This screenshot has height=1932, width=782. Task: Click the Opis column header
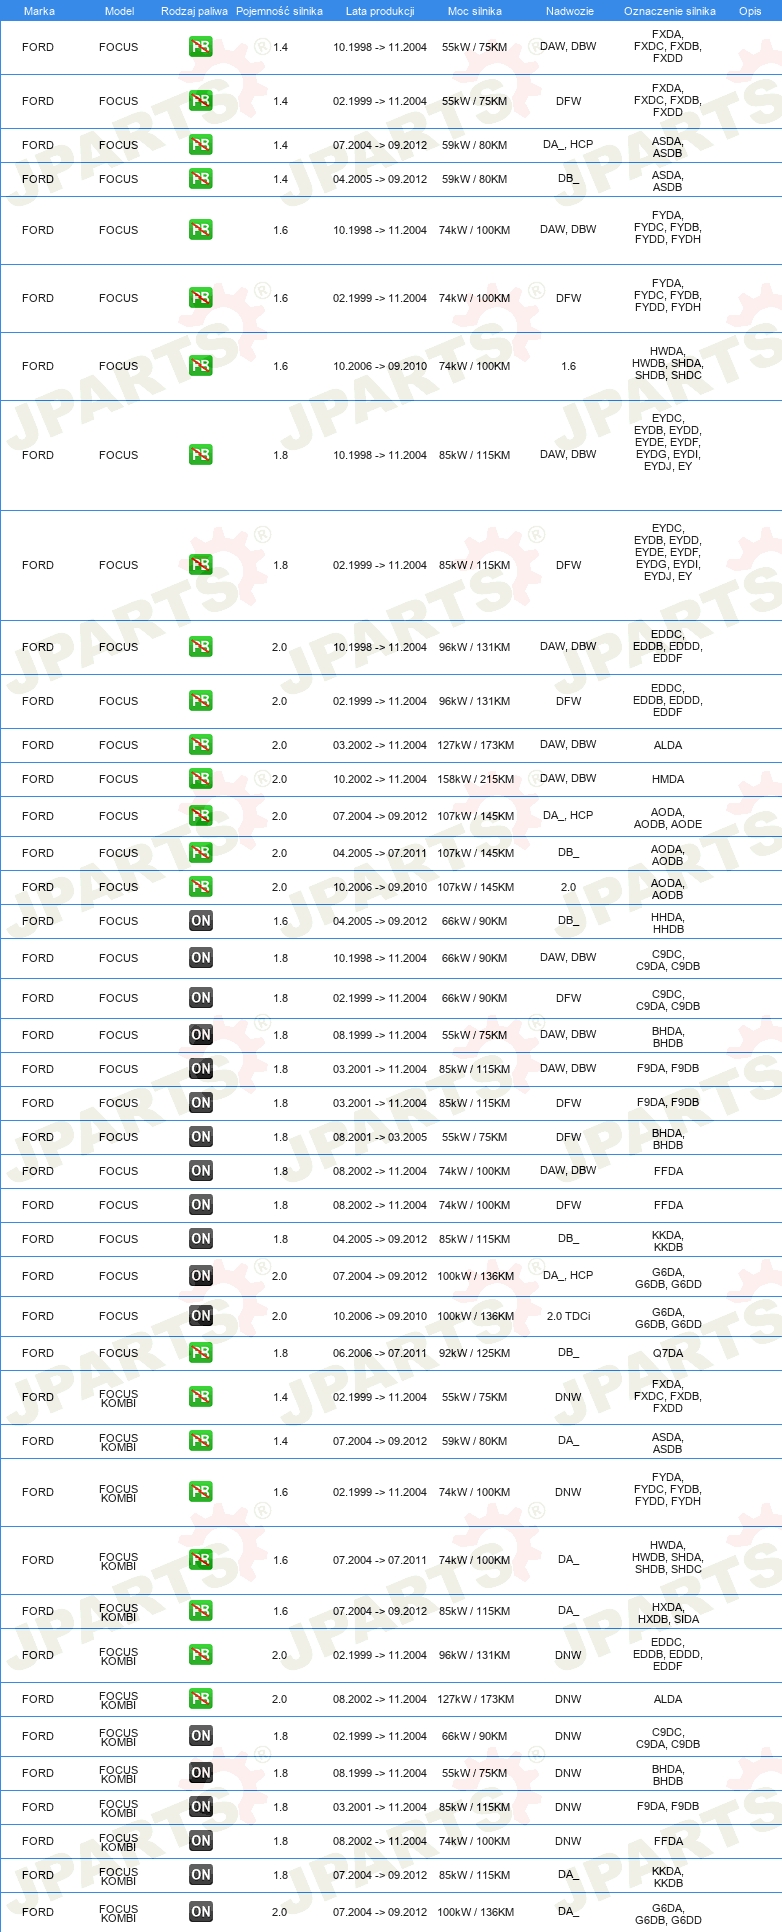(x=750, y=11)
